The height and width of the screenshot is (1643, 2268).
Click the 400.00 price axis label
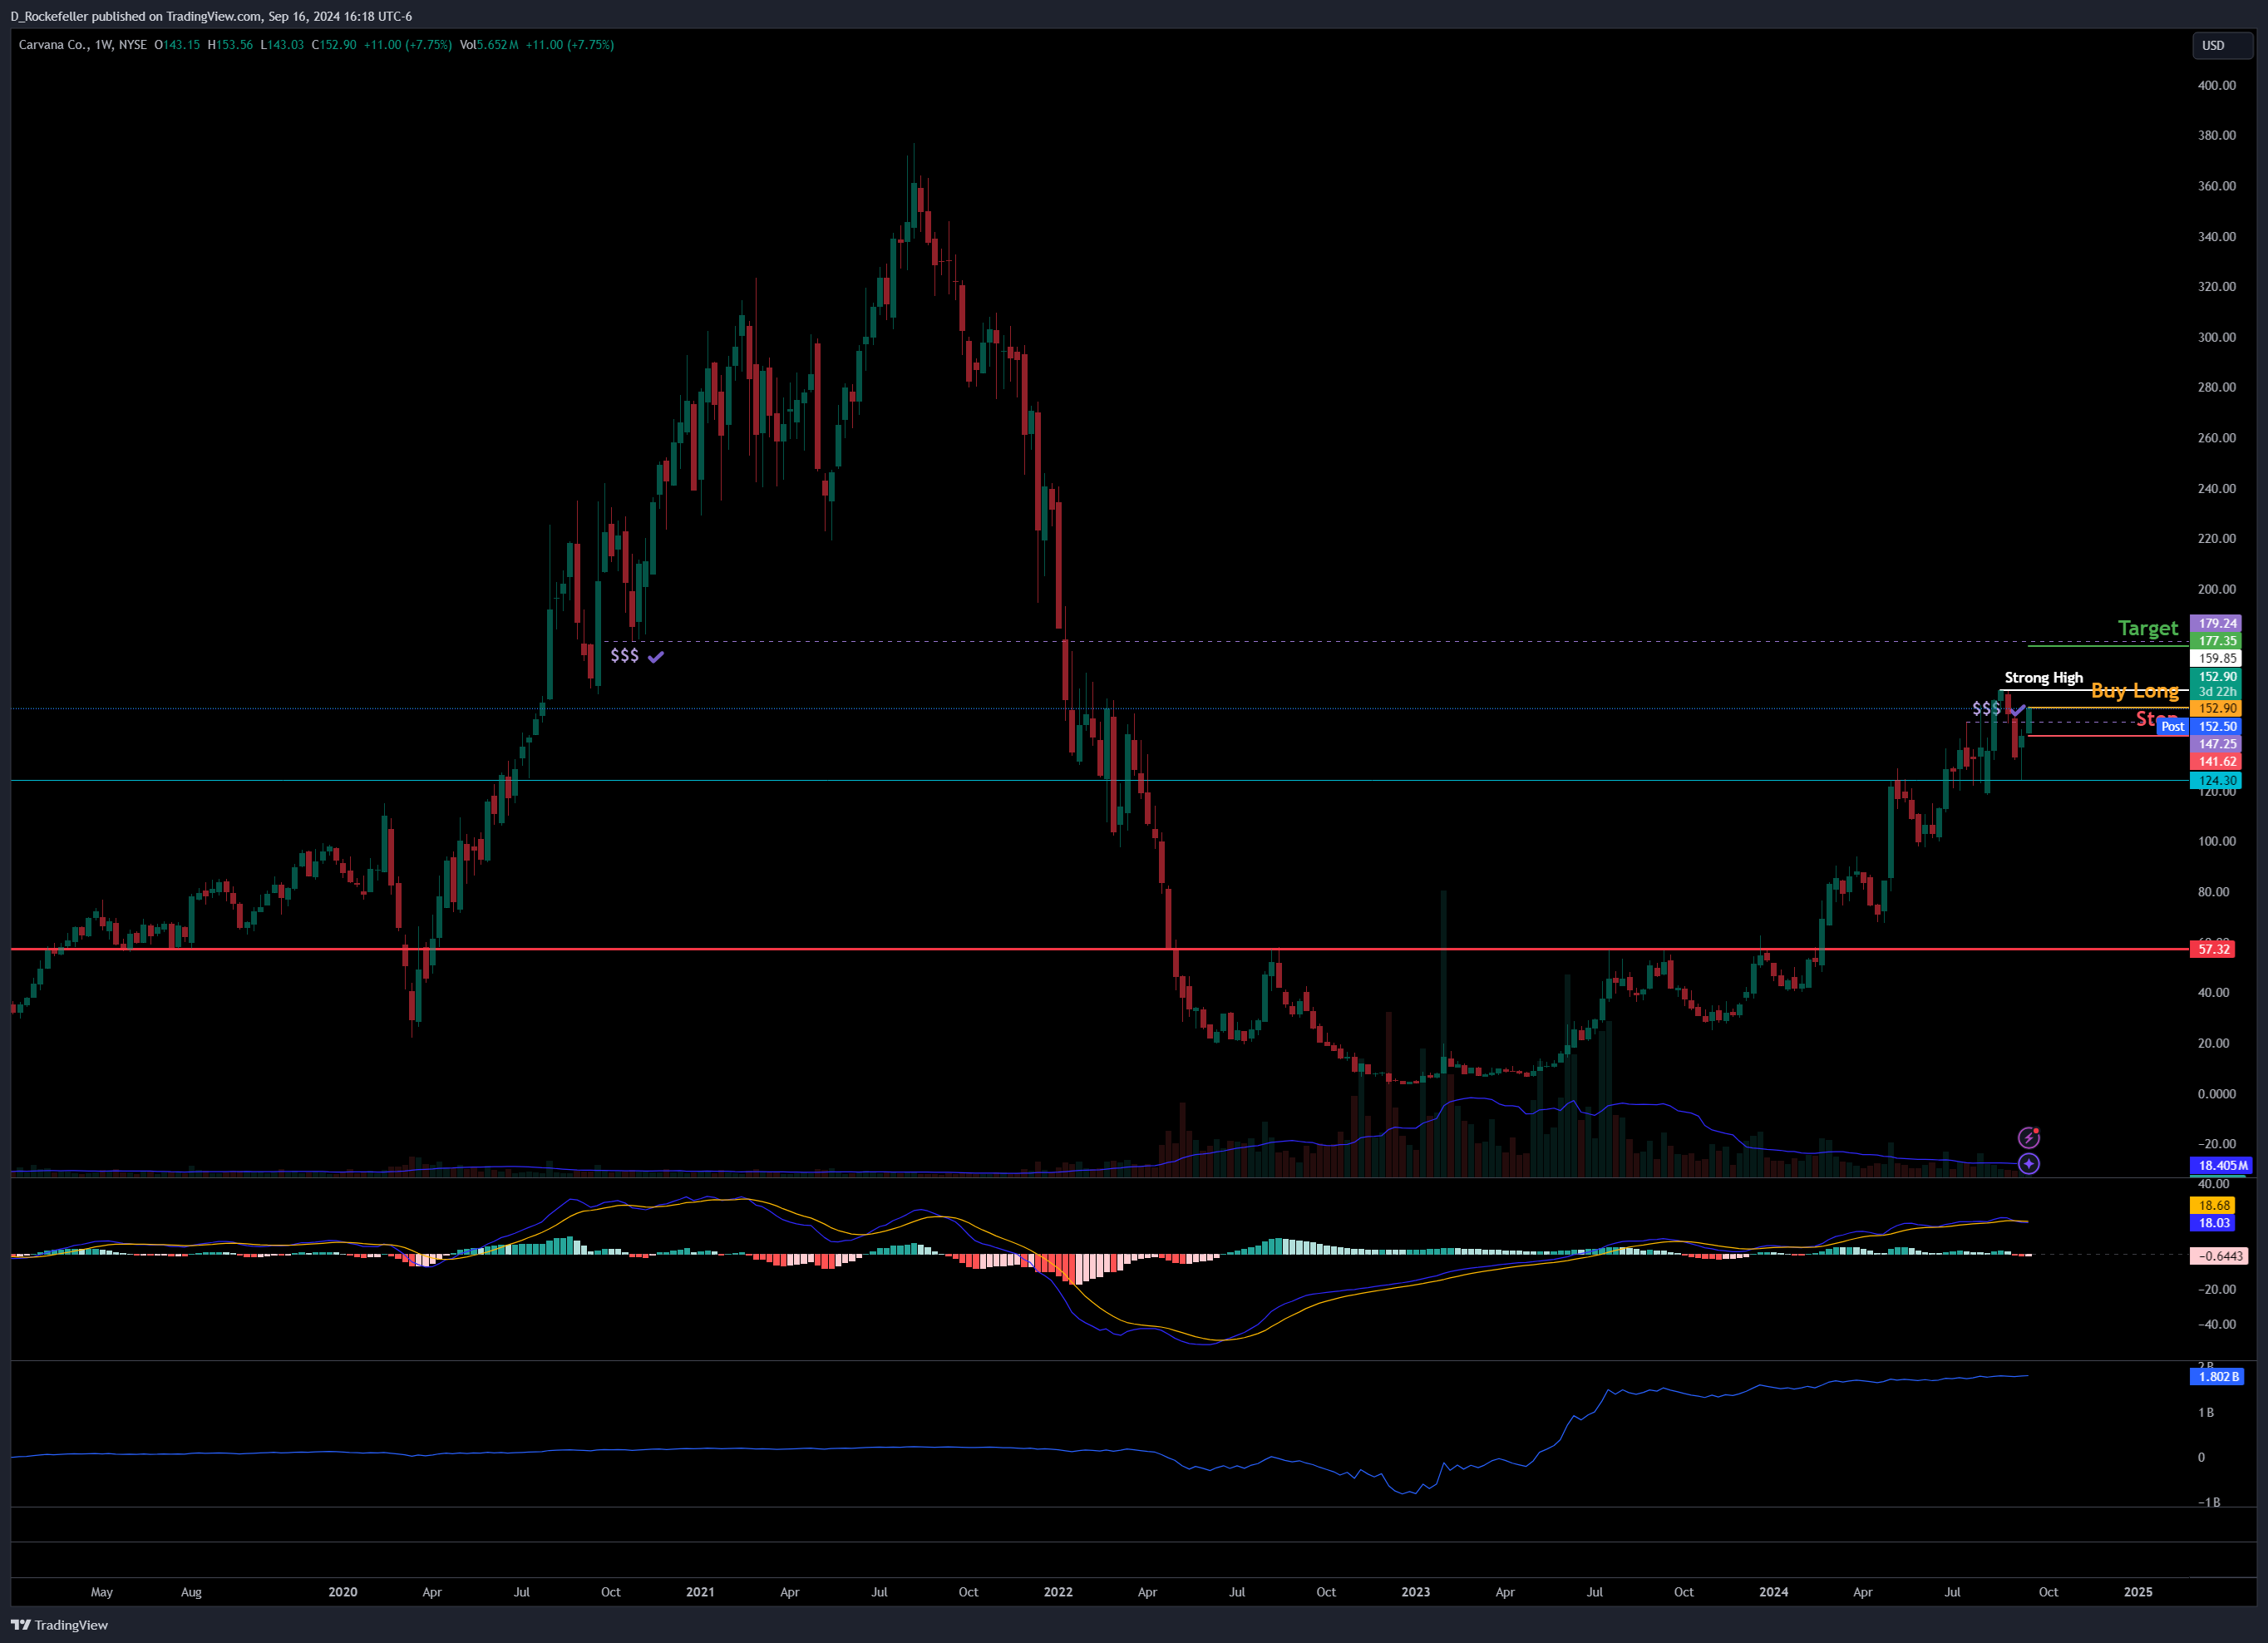2217,85
